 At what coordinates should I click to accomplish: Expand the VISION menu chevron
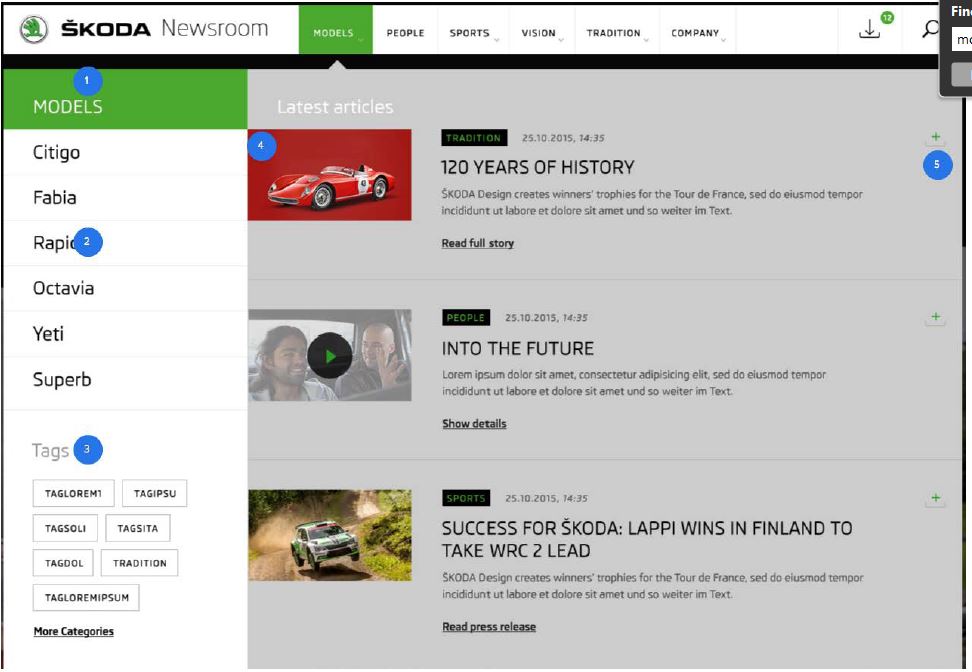pos(561,40)
